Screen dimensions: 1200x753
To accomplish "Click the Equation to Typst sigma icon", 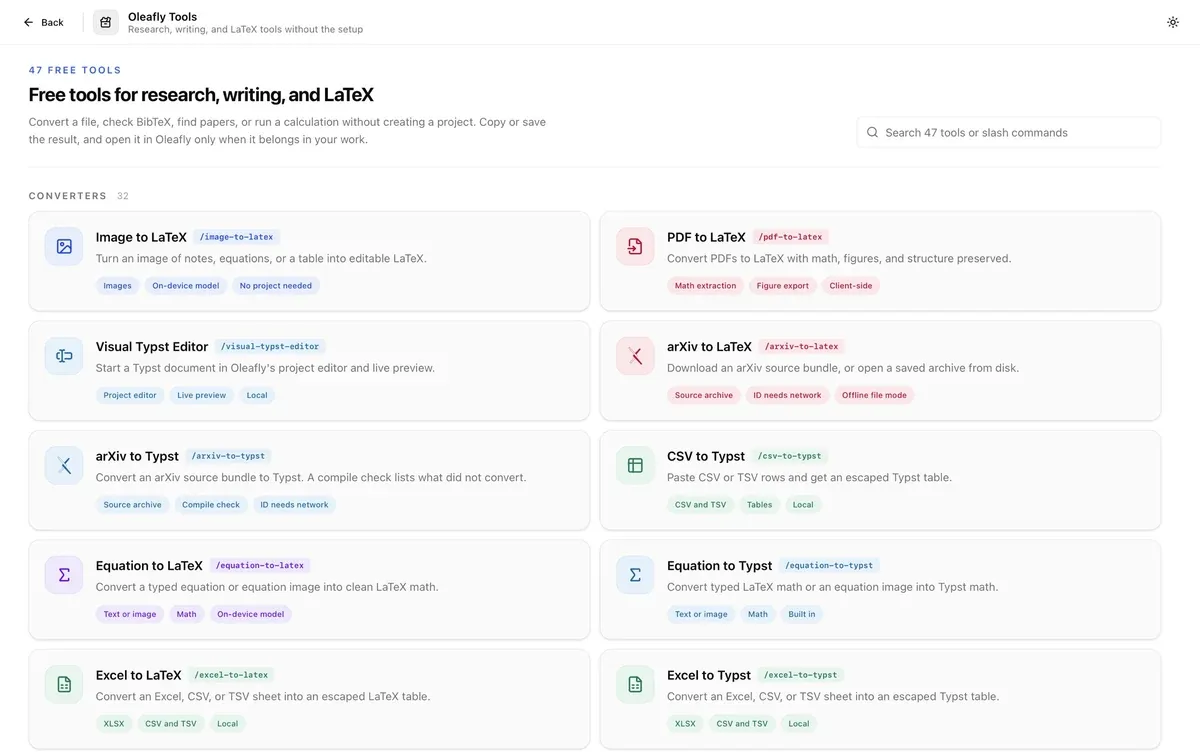I will (635, 575).
